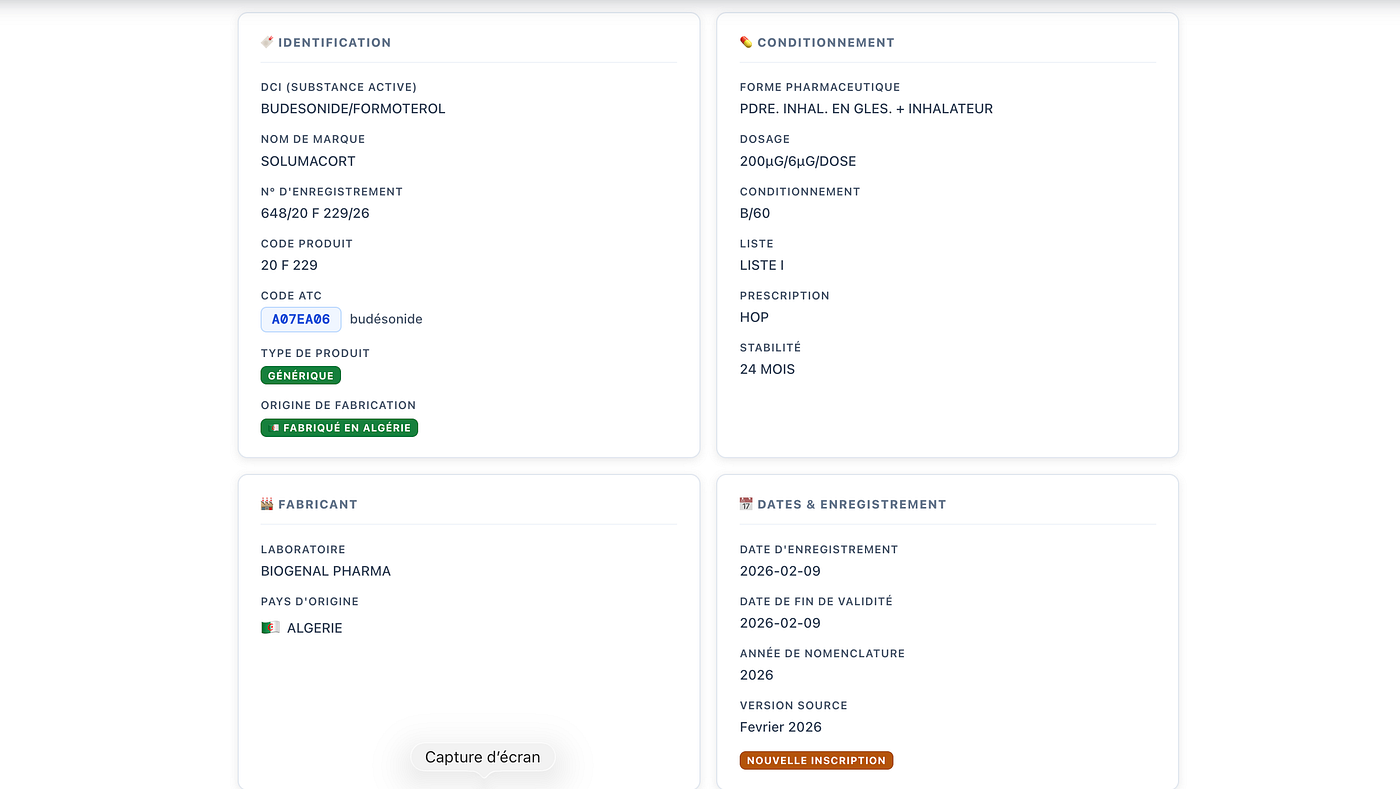This screenshot has height=789, width=1400.
Task: Click the FORME PHARMACEUTIQUE field label
Action: click(820, 87)
